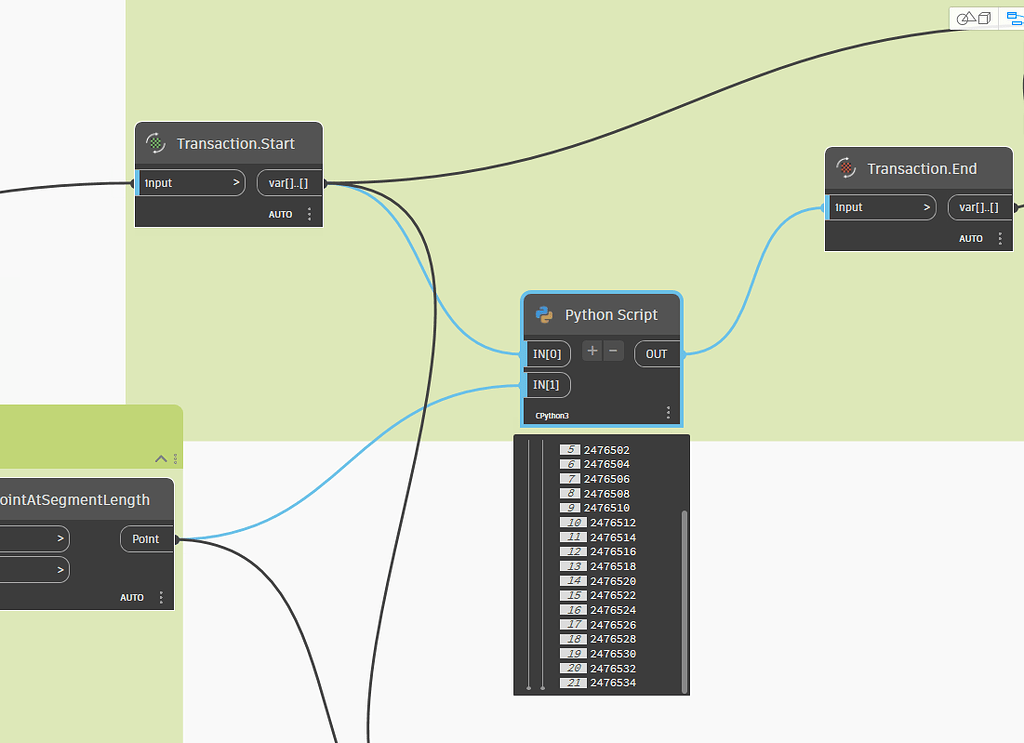Click the Revit icon on Transaction.Start header
The image size is (1024, 743).
tap(156, 143)
